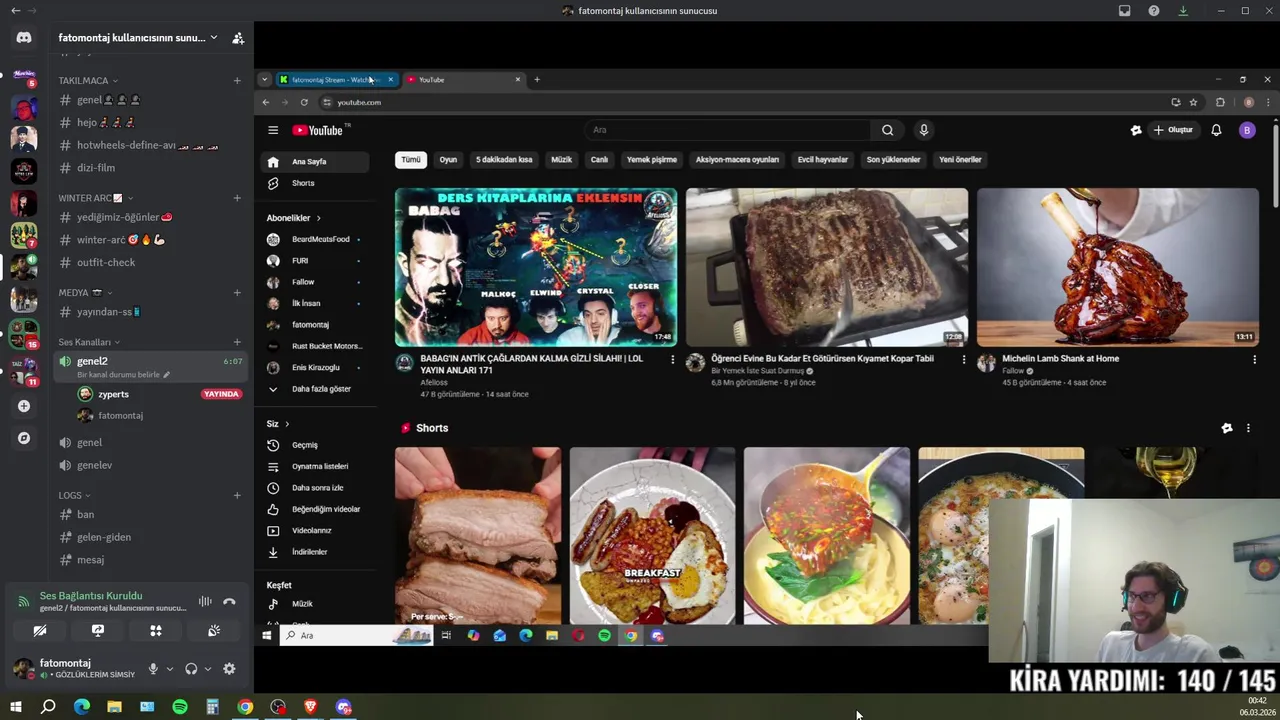Open Discord server discovery compass icon
The width and height of the screenshot is (1280, 720).
(x=24, y=438)
